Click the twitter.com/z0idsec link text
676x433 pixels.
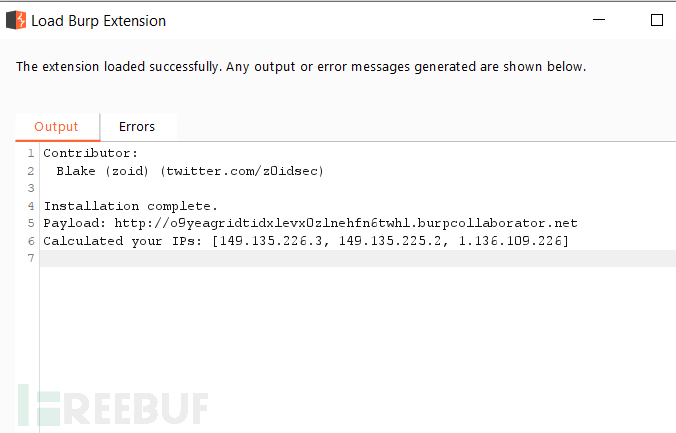242,171
